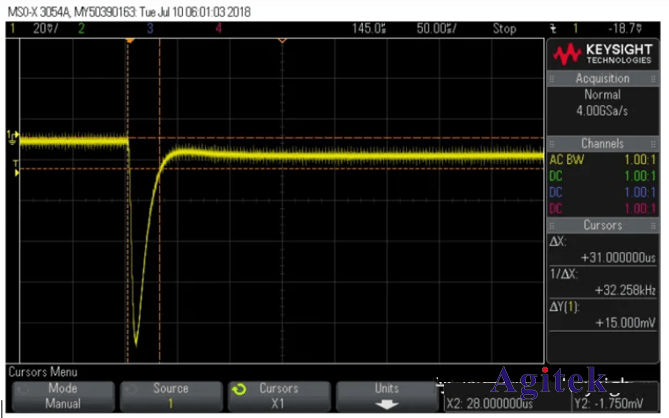
Task: Open the Mode Manual softkey
Action: 62,396
